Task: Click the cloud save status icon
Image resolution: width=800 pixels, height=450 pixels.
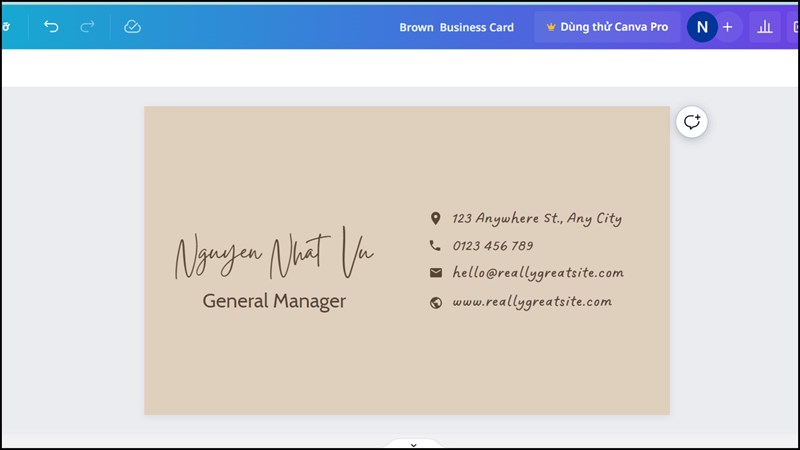Action: click(132, 27)
